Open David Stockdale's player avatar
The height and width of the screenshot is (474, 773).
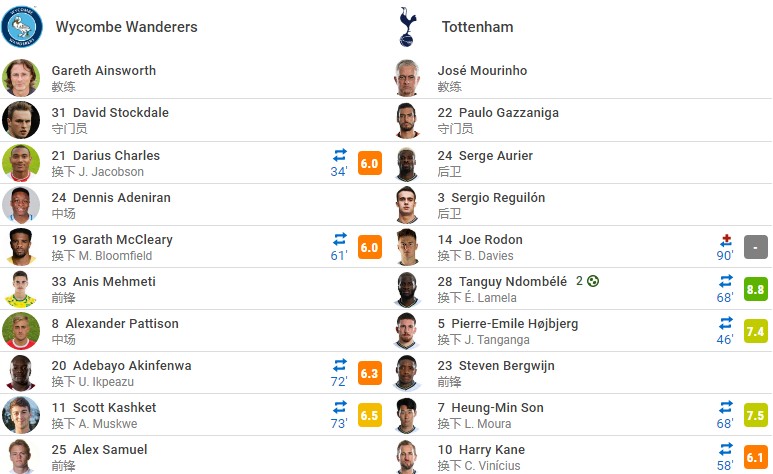[x=21, y=120]
